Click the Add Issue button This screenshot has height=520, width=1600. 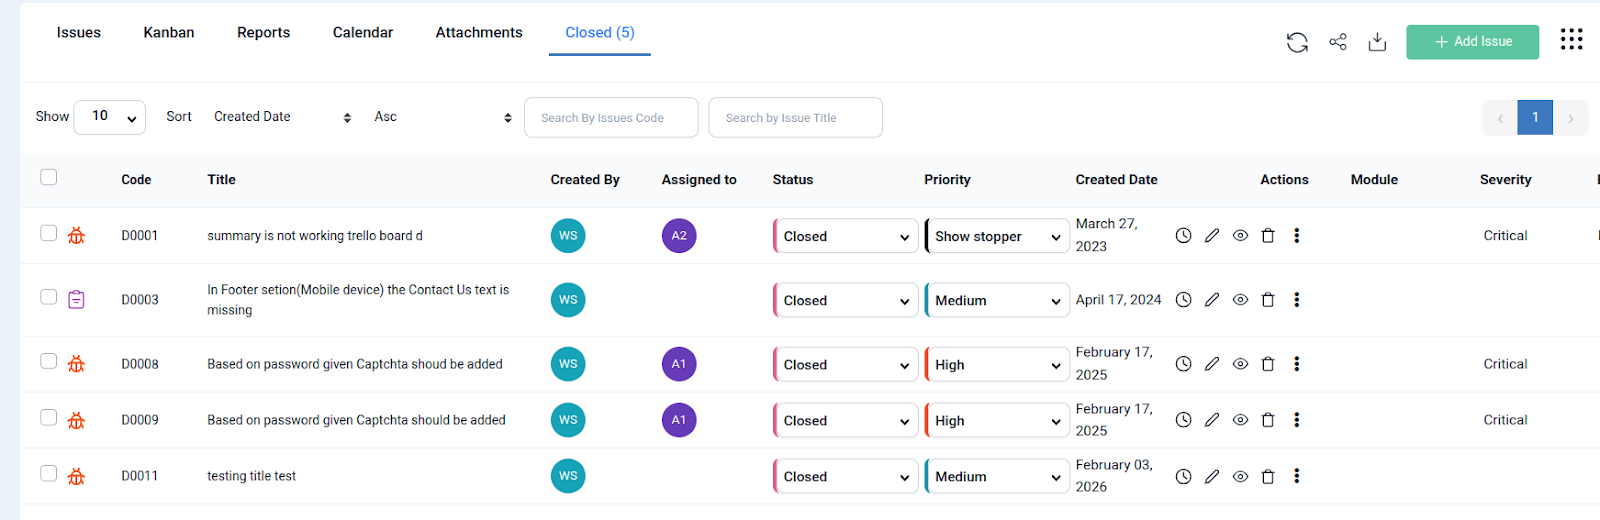tap(1472, 42)
